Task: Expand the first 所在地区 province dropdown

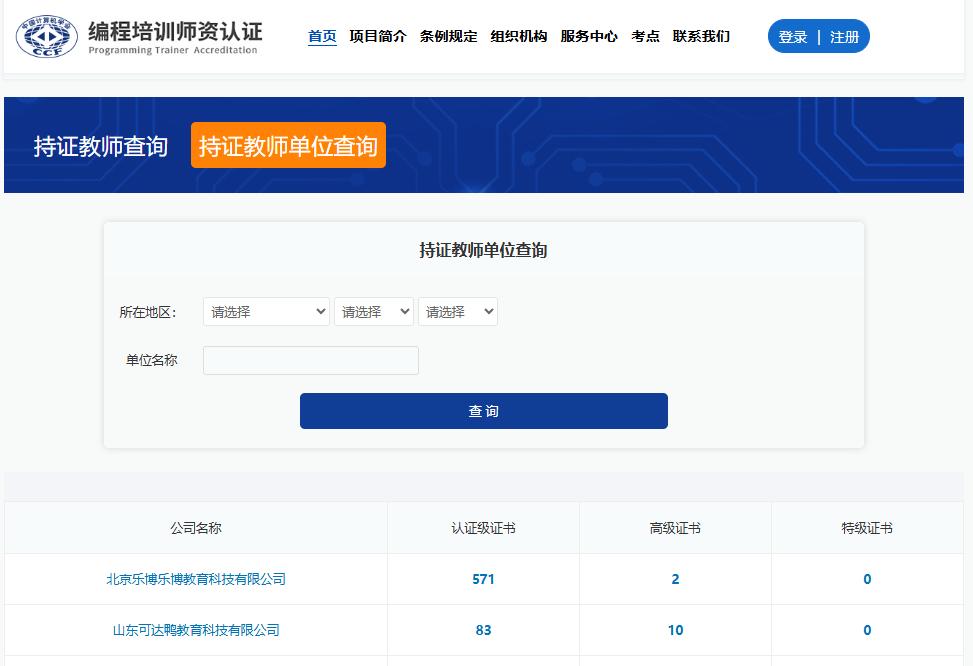Action: (x=266, y=312)
